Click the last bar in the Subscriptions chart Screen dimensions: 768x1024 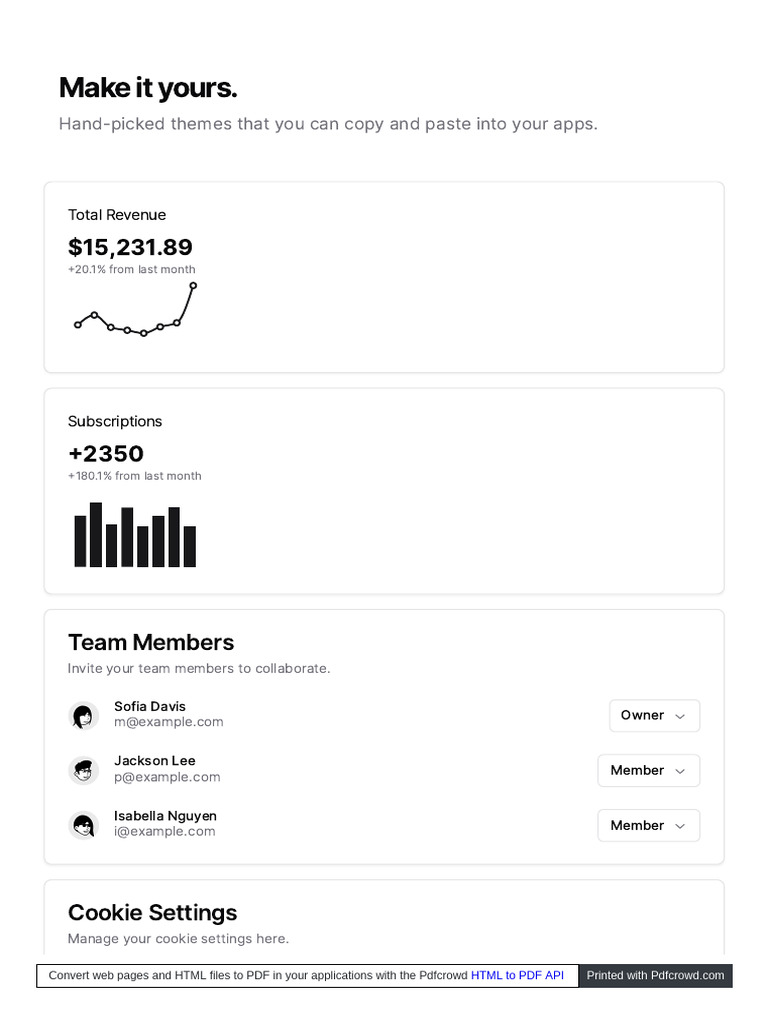point(190,547)
